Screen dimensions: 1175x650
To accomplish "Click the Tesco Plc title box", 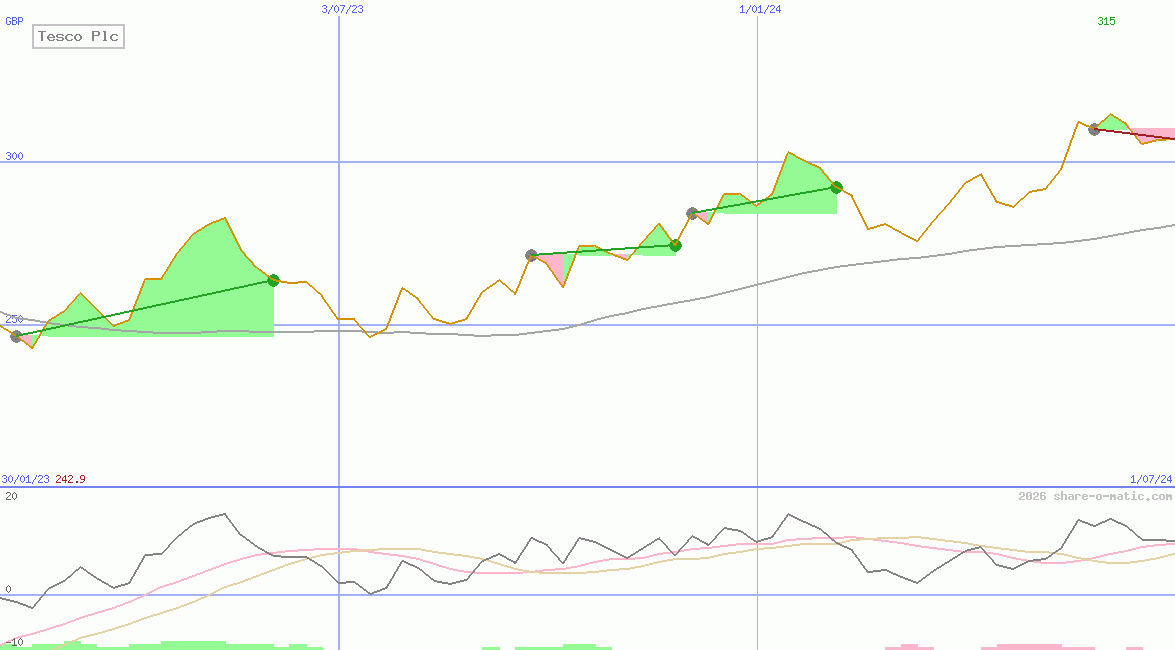I will 78,37.
